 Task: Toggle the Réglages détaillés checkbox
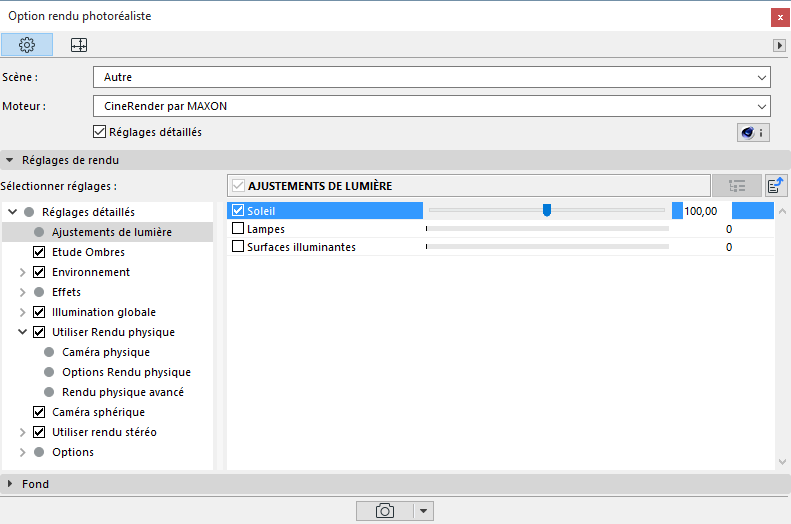99,132
